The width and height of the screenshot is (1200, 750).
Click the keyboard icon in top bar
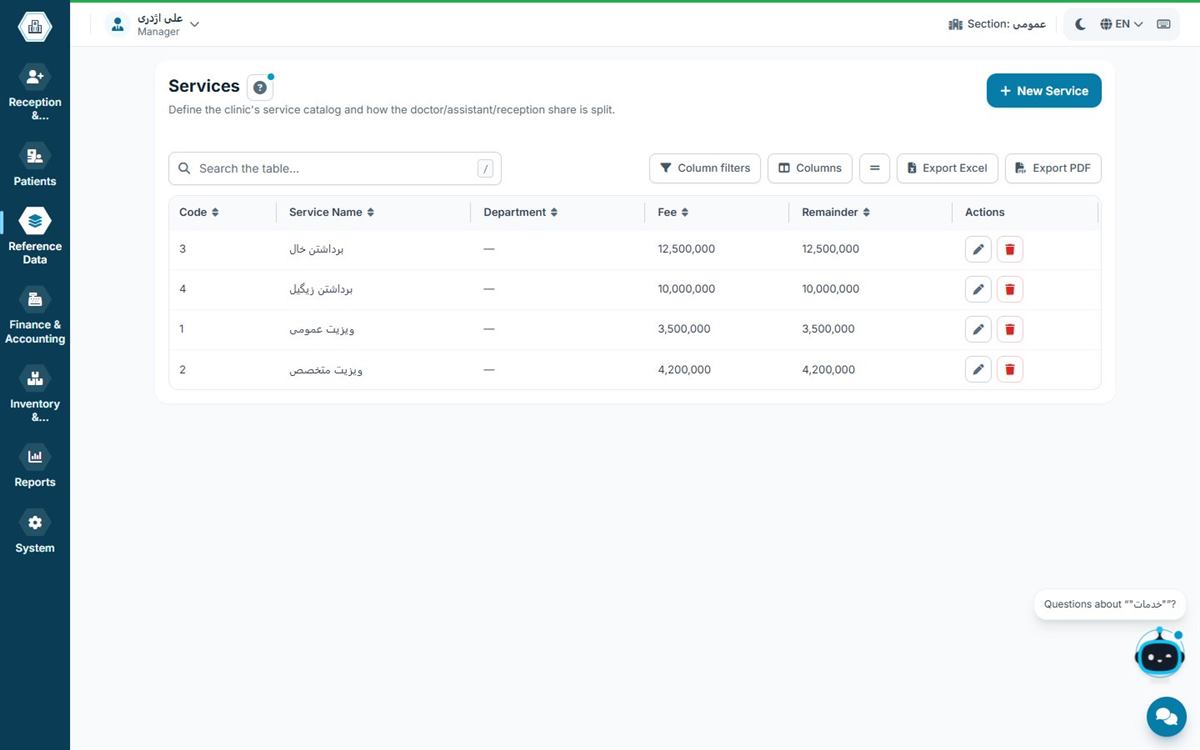[x=1163, y=24]
